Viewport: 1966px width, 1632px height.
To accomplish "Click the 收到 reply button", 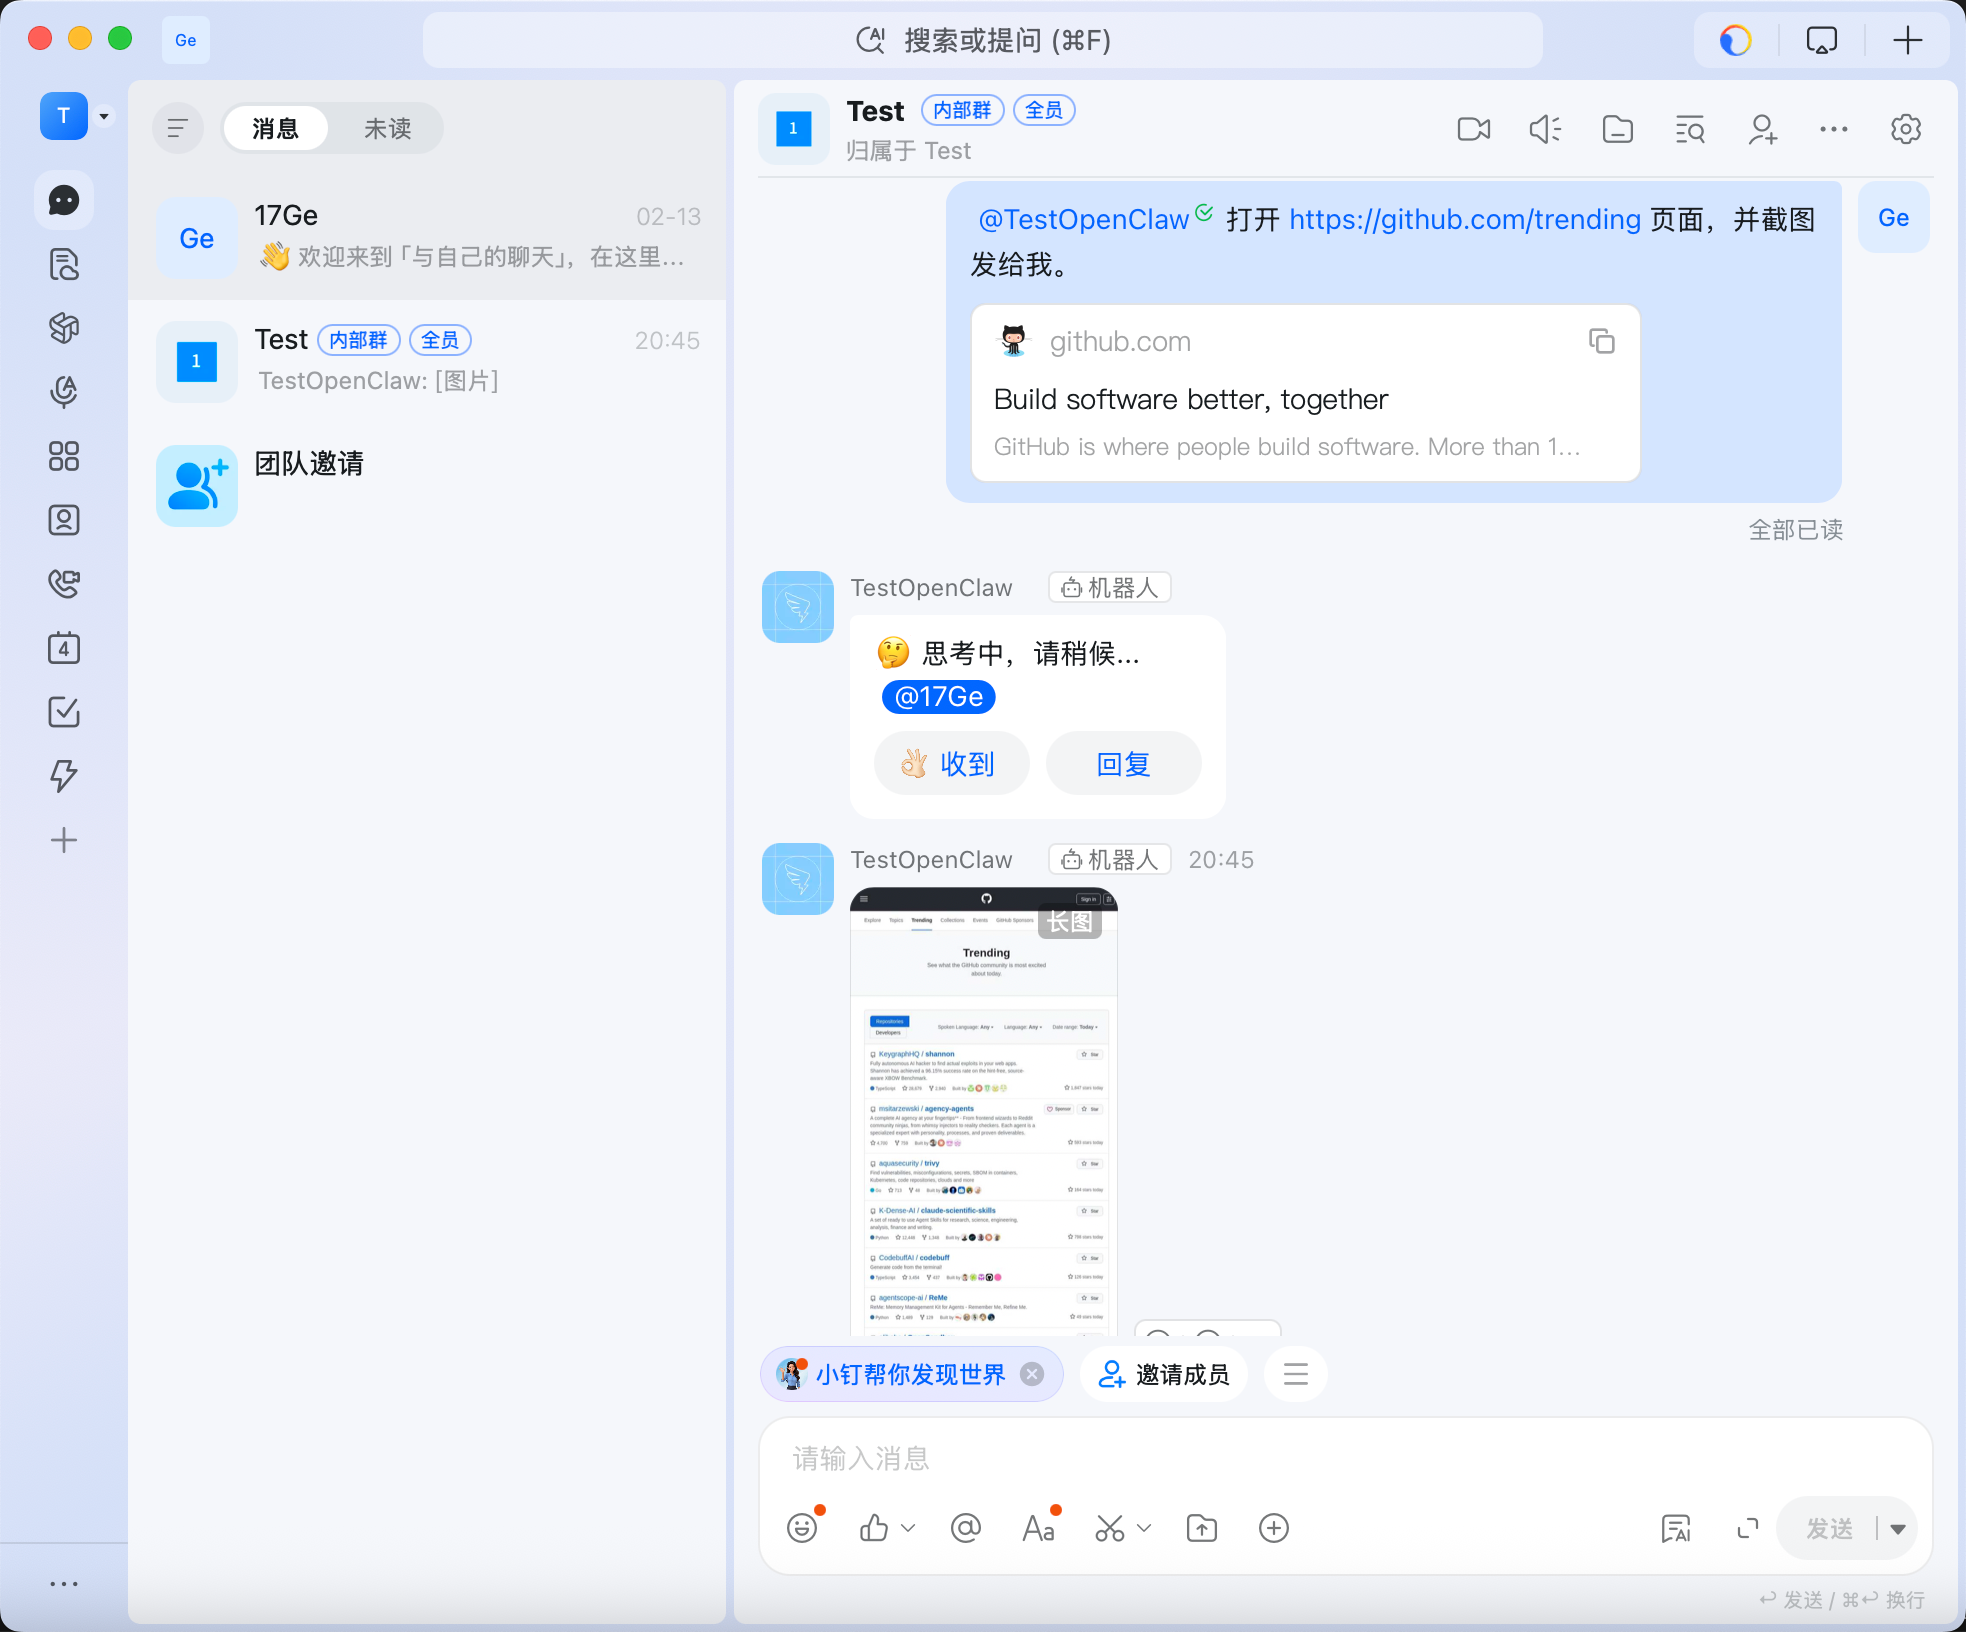I will tap(951, 764).
